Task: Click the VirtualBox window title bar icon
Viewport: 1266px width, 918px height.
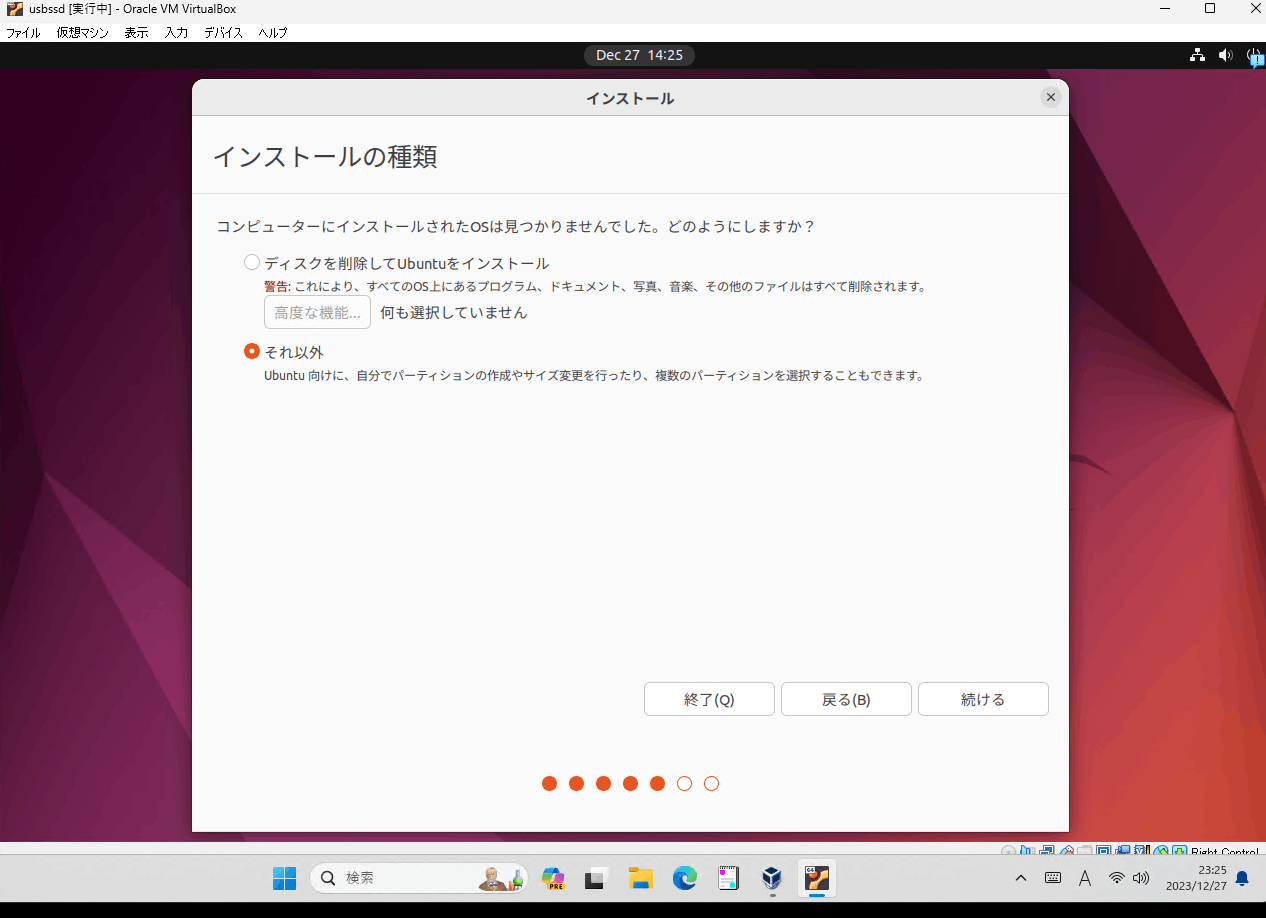Action: 14,9
